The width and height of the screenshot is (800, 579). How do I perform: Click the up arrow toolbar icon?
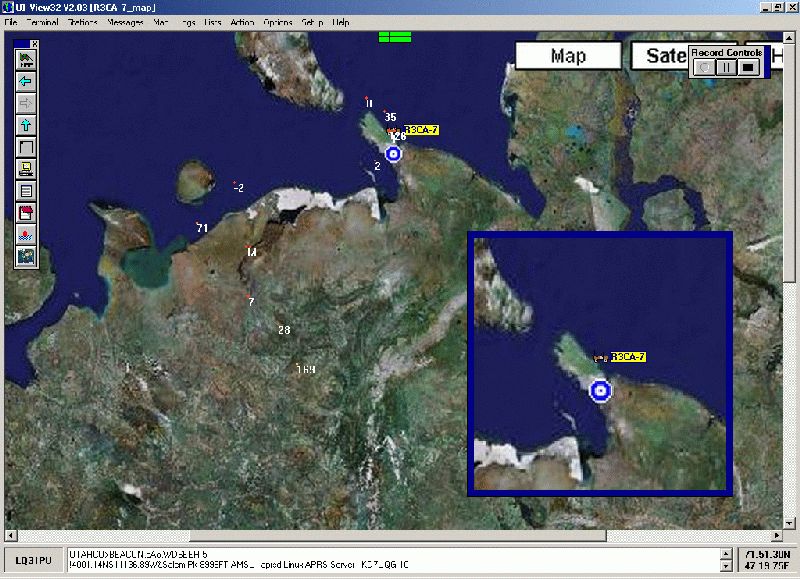pyautogui.click(x=26, y=125)
